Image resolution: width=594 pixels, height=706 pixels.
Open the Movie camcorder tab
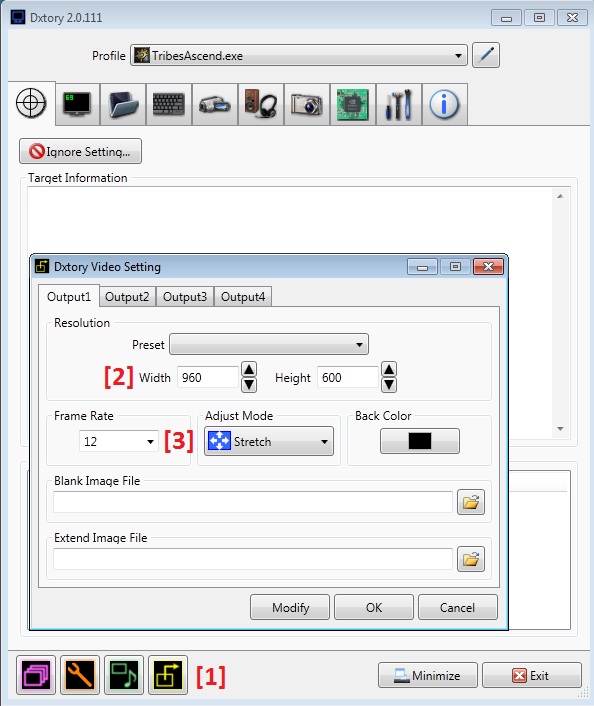click(x=215, y=104)
